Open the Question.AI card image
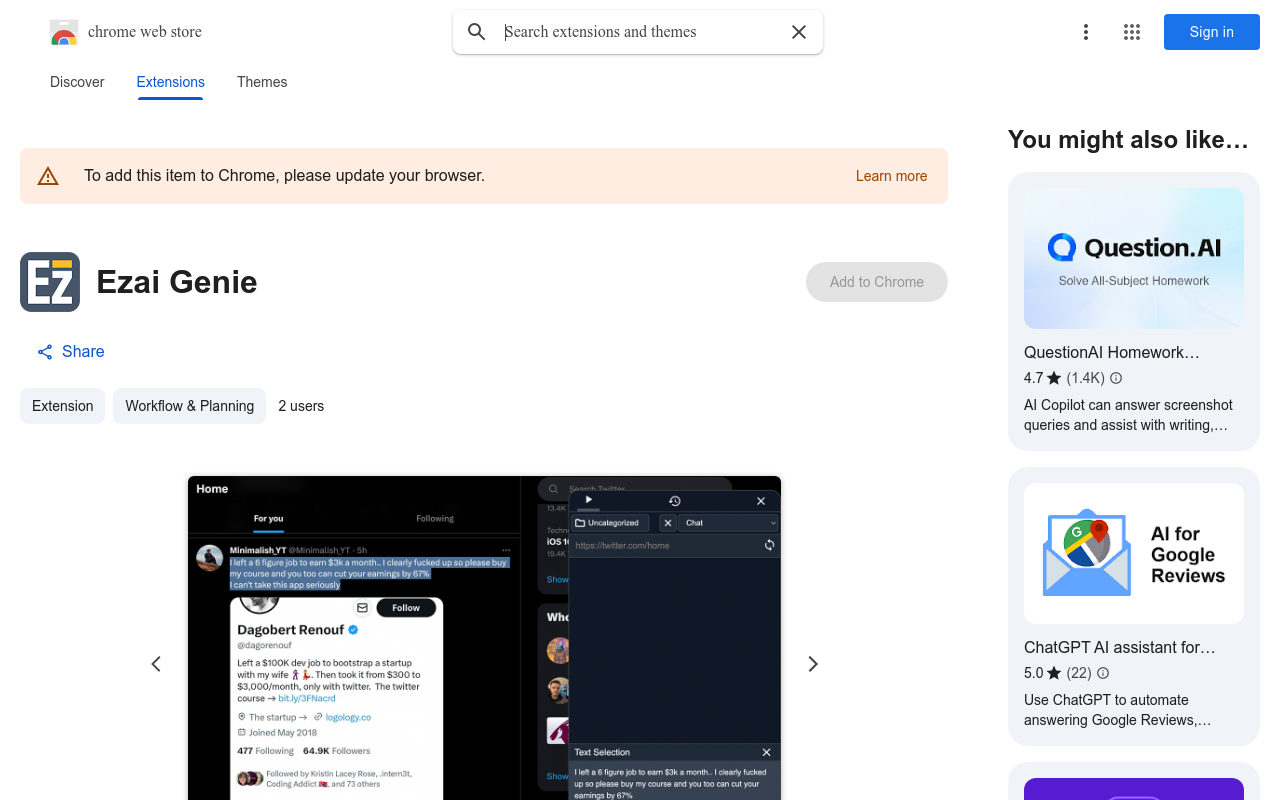Image resolution: width=1280 pixels, height=800 pixels. (1134, 258)
